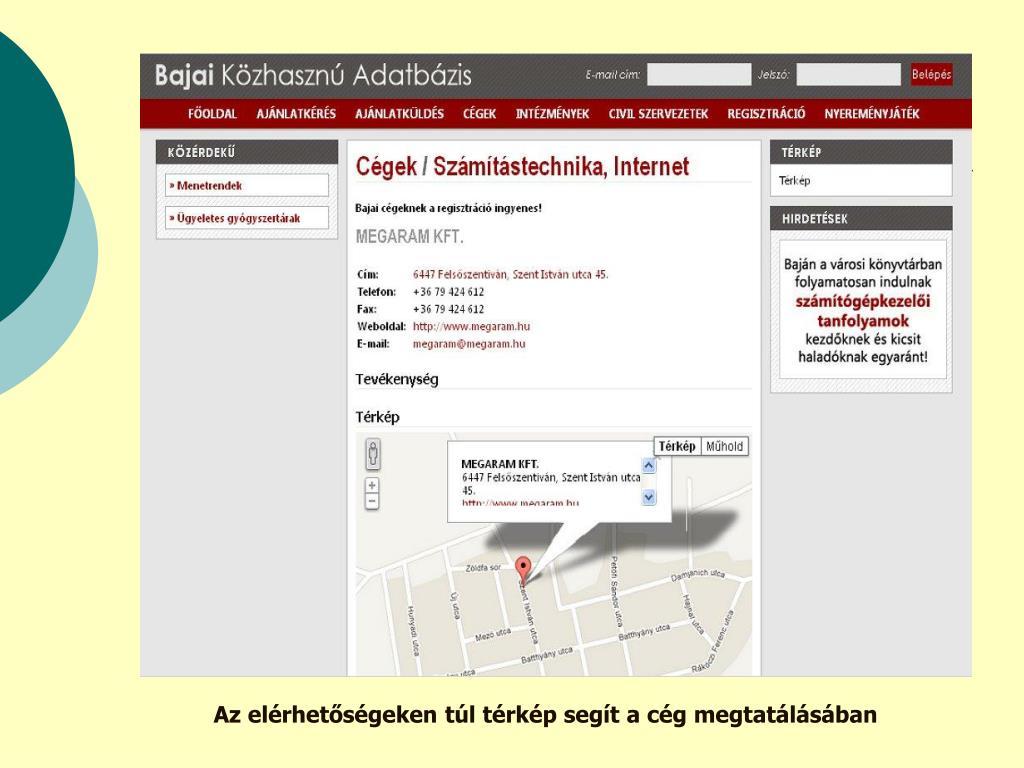Click MEGARAM KFT. title in map bubble

500,464
